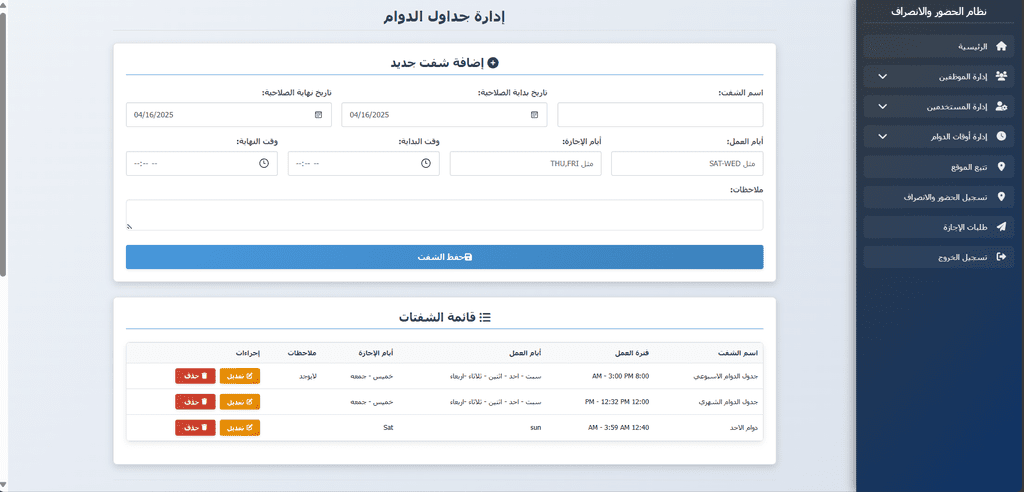
Task: Focus the اسم الشفت input field
Action: 660,114
